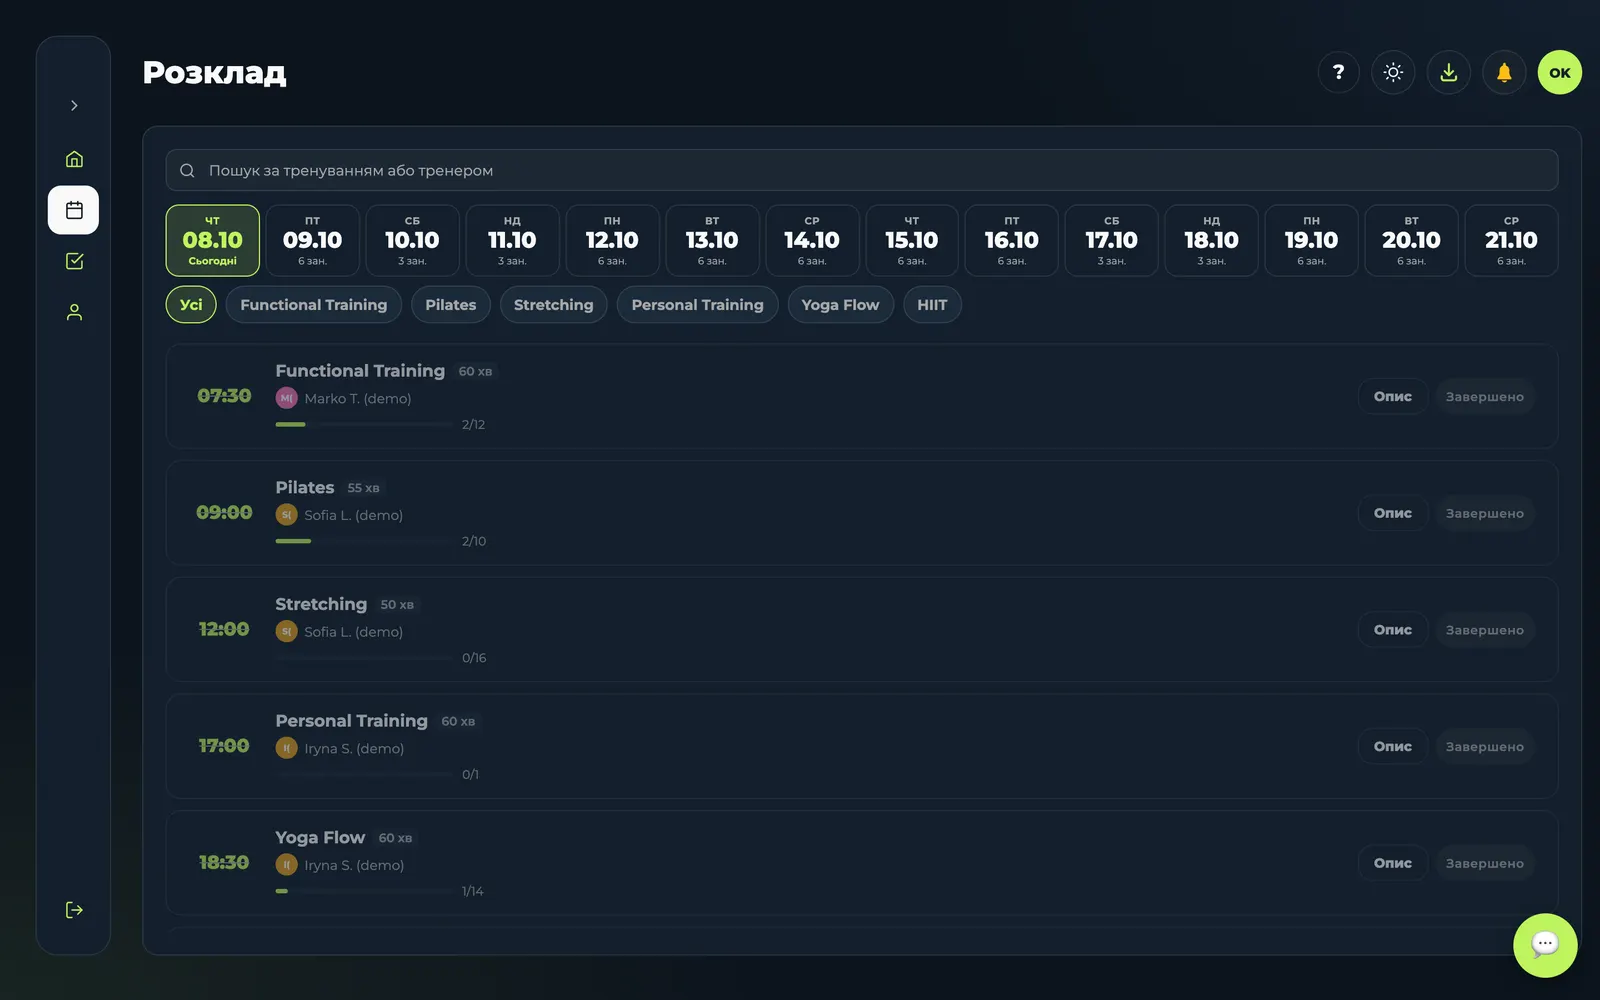Open the schedule calendar sidebar icon
This screenshot has height=1000, width=1600.
click(74, 210)
